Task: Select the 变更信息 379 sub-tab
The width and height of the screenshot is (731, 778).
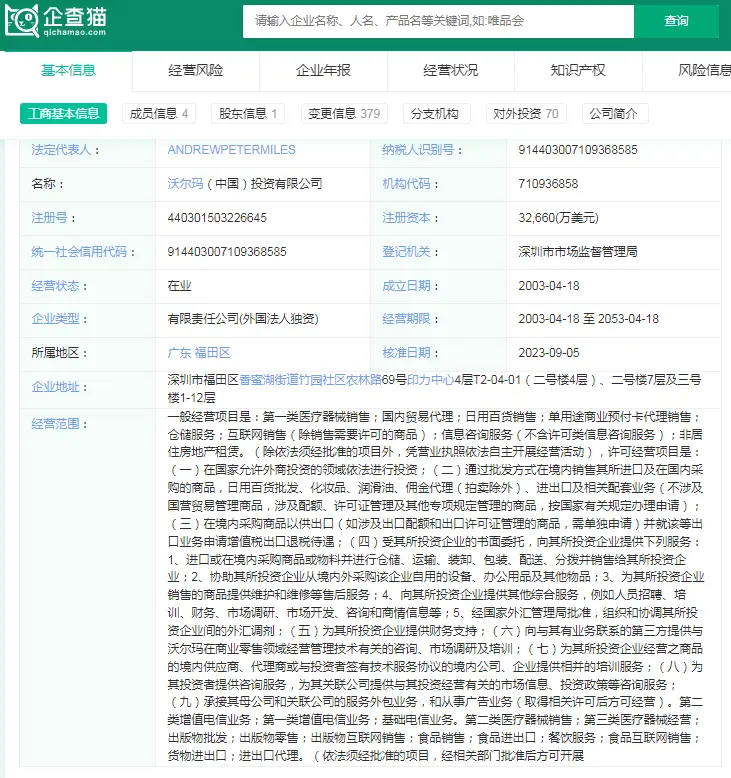Action: (x=344, y=114)
